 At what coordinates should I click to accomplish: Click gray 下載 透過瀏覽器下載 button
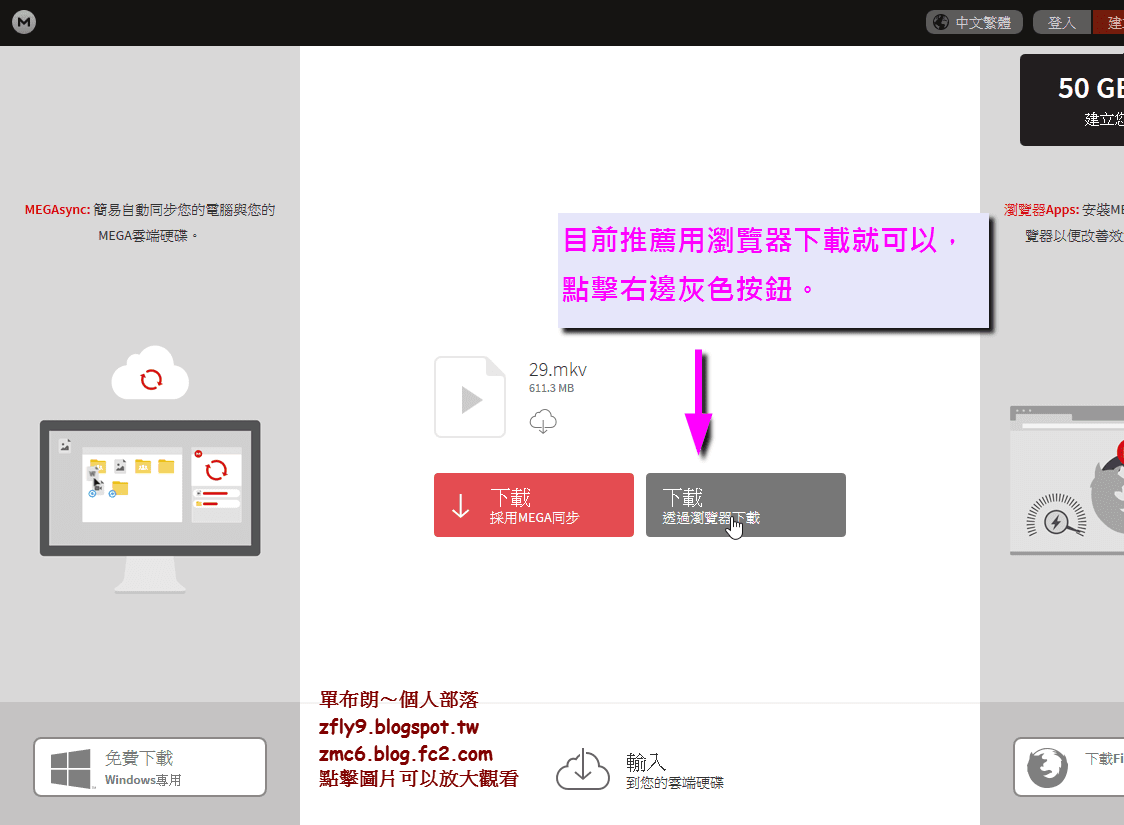click(x=746, y=505)
